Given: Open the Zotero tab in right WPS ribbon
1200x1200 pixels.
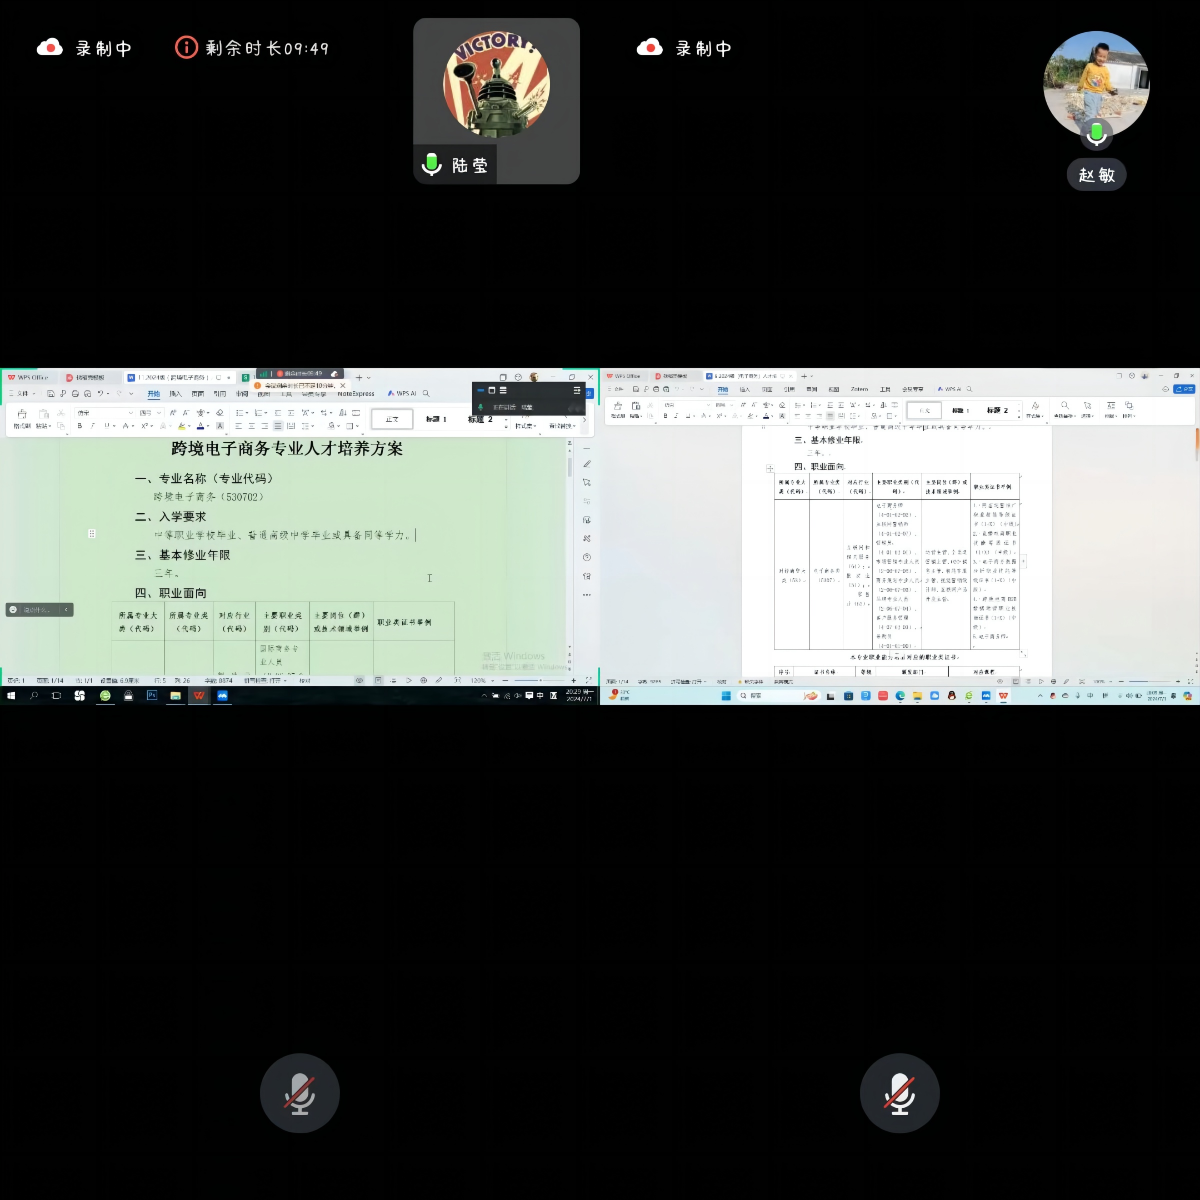Looking at the screenshot, I should click(859, 389).
